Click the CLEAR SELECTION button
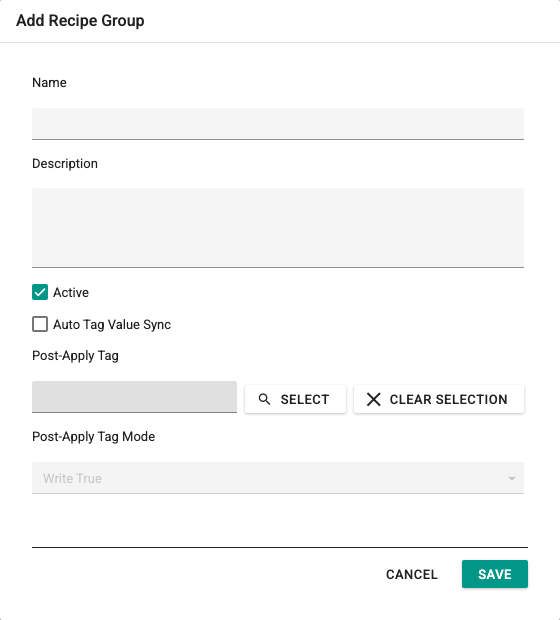Screen dimensions: 560x620 coord(439,399)
